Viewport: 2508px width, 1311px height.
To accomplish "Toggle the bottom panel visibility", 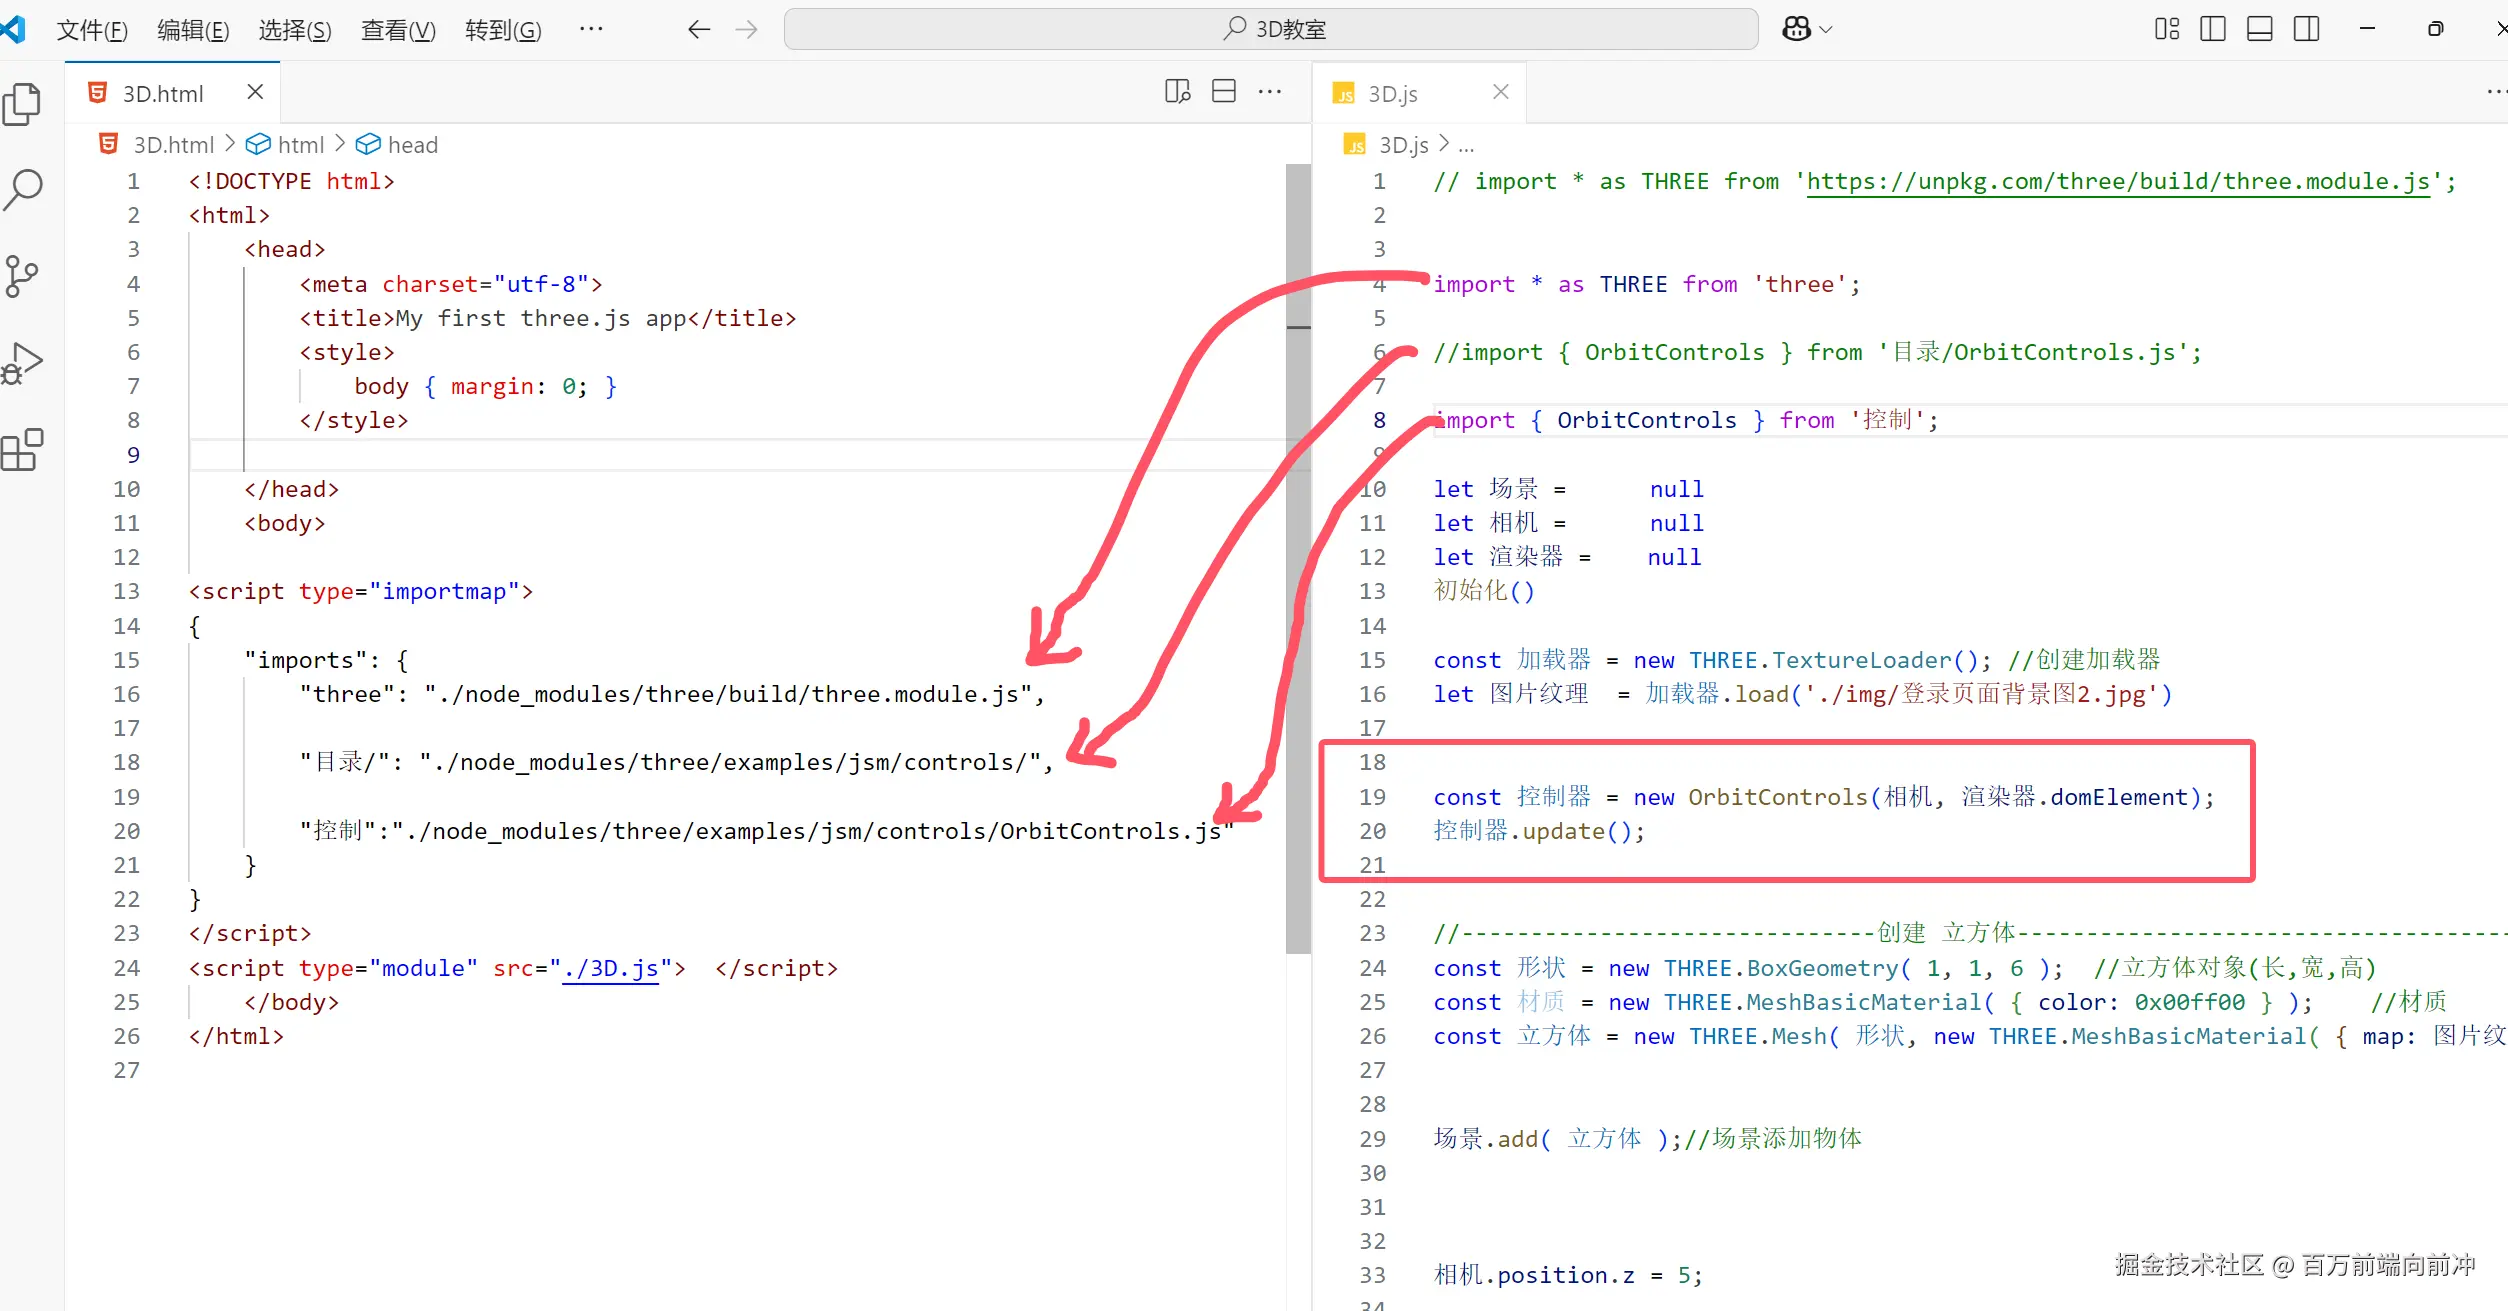I will point(2259,29).
